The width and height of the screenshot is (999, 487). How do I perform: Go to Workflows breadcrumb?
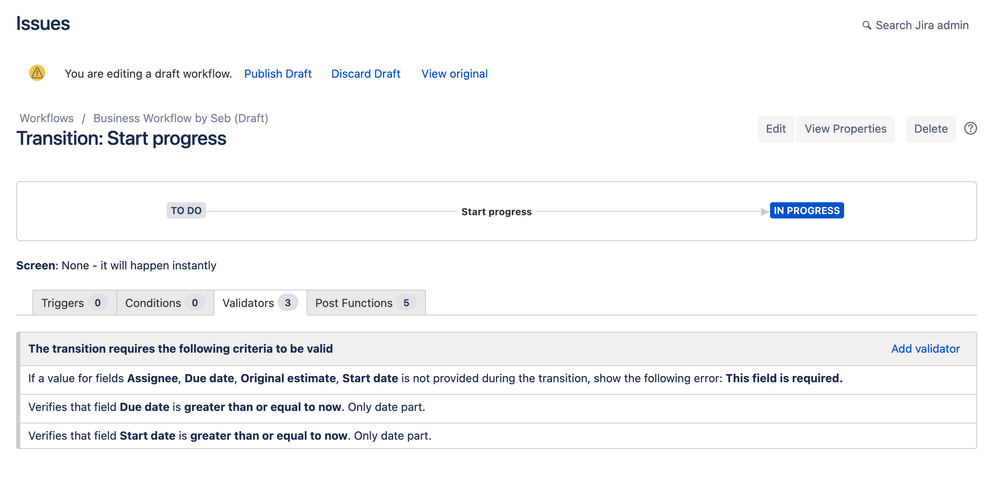[47, 118]
